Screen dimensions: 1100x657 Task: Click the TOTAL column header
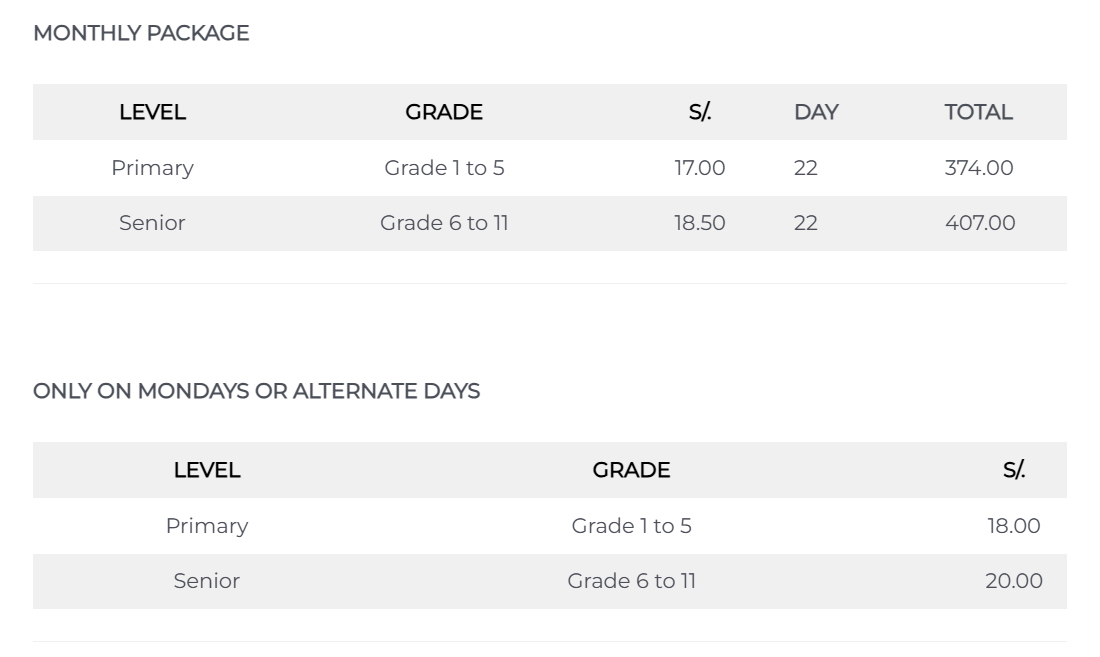978,112
